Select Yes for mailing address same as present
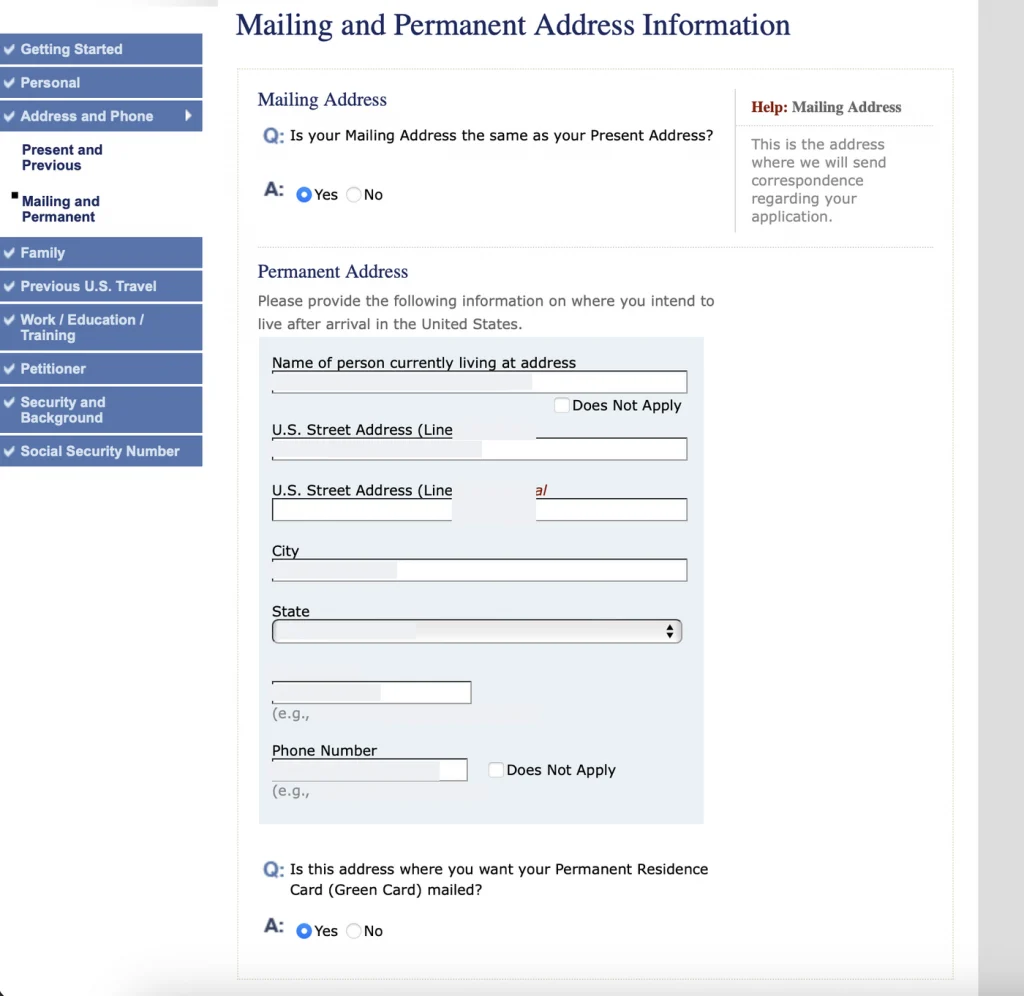1024x996 pixels. coord(304,195)
